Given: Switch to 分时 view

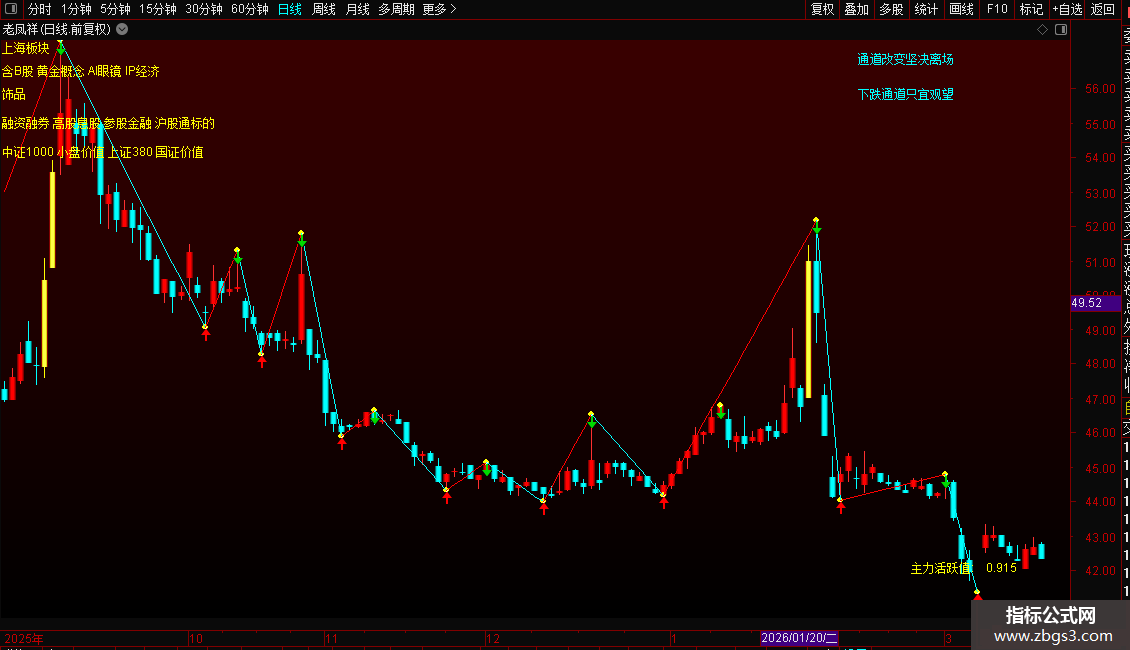Looking at the screenshot, I should 40,9.
